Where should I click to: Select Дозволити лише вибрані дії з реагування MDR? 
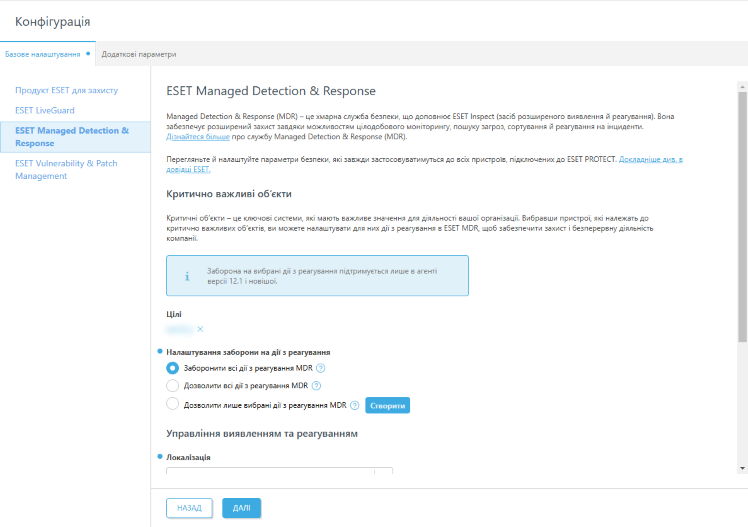tap(172, 403)
